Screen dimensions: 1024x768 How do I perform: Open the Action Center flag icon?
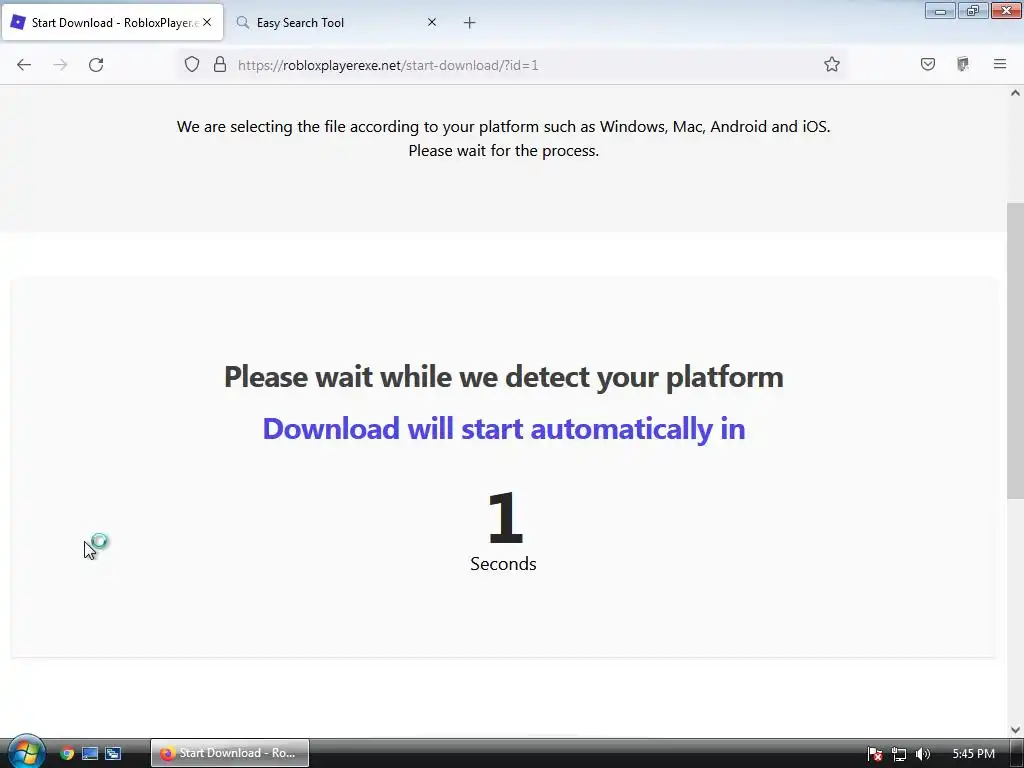[875, 754]
